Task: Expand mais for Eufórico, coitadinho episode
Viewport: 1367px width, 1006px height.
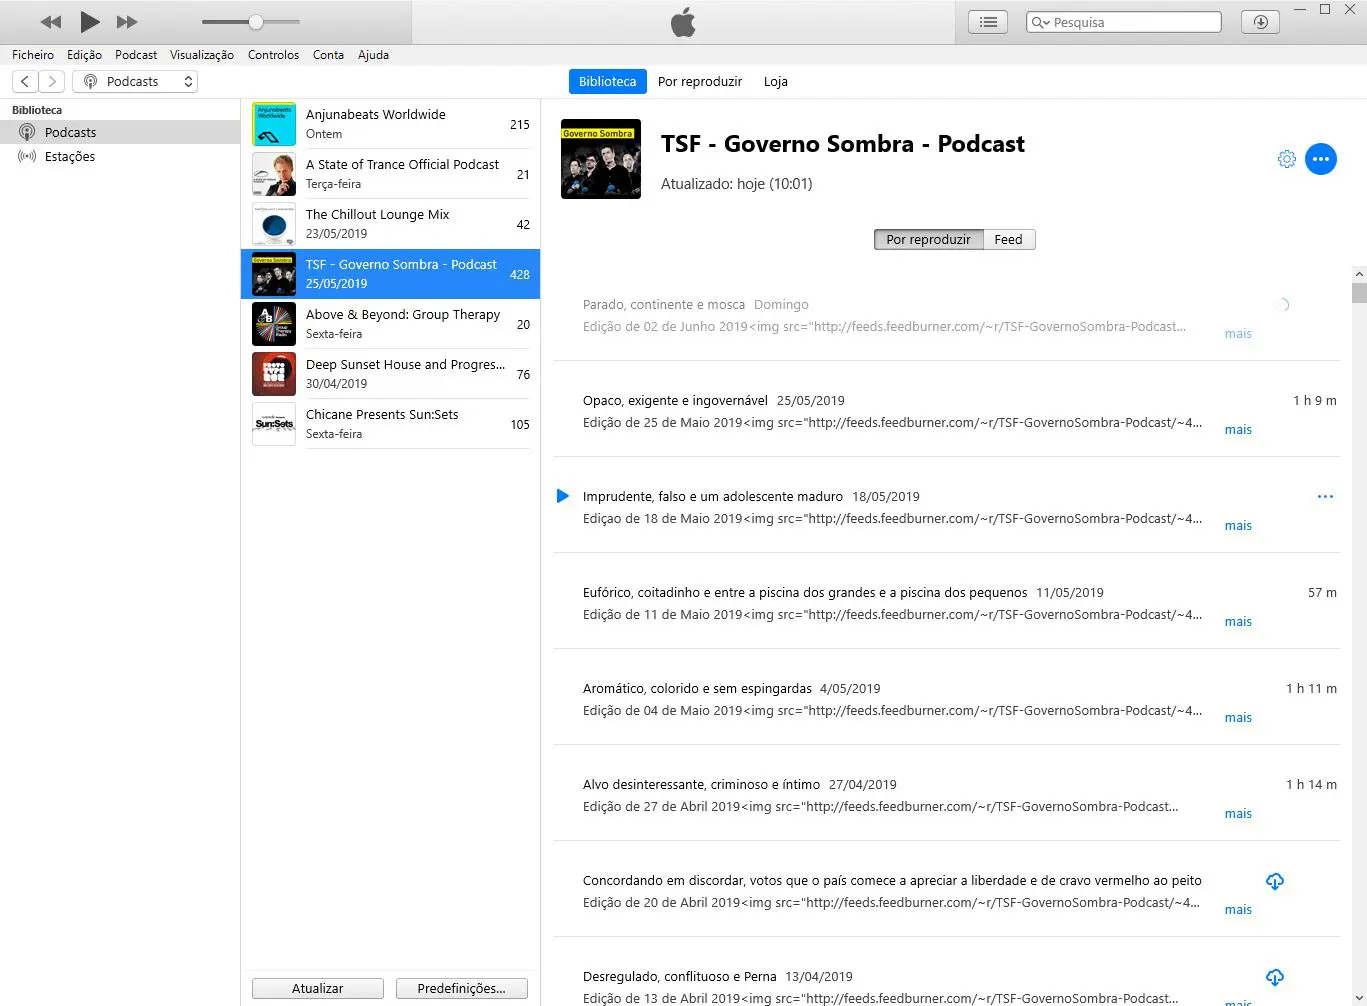Action: [1238, 622]
